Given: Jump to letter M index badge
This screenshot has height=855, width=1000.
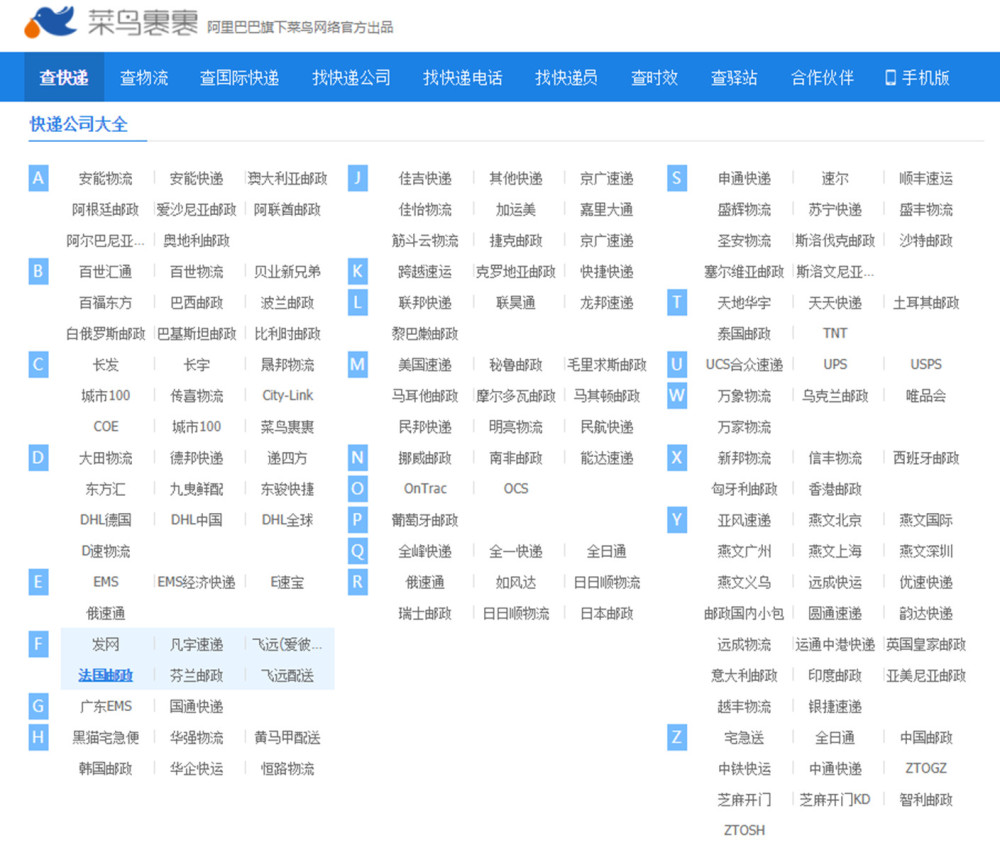Looking at the screenshot, I should [x=358, y=364].
